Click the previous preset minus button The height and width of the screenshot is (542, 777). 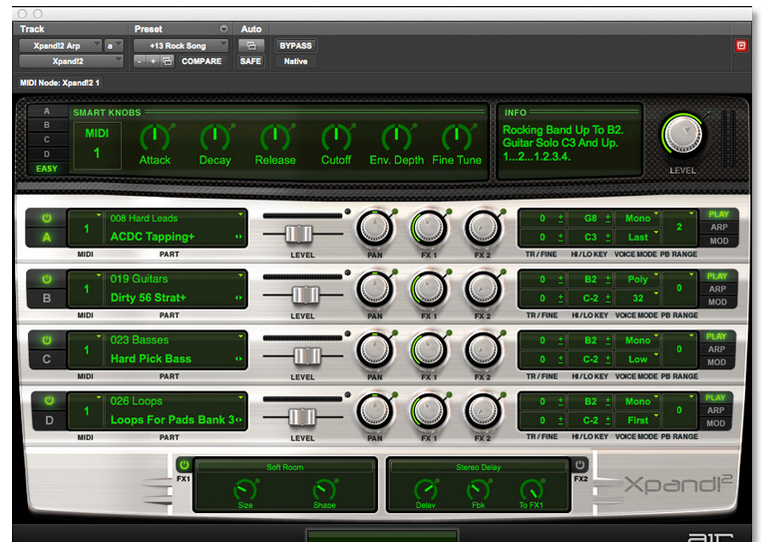click(140, 61)
